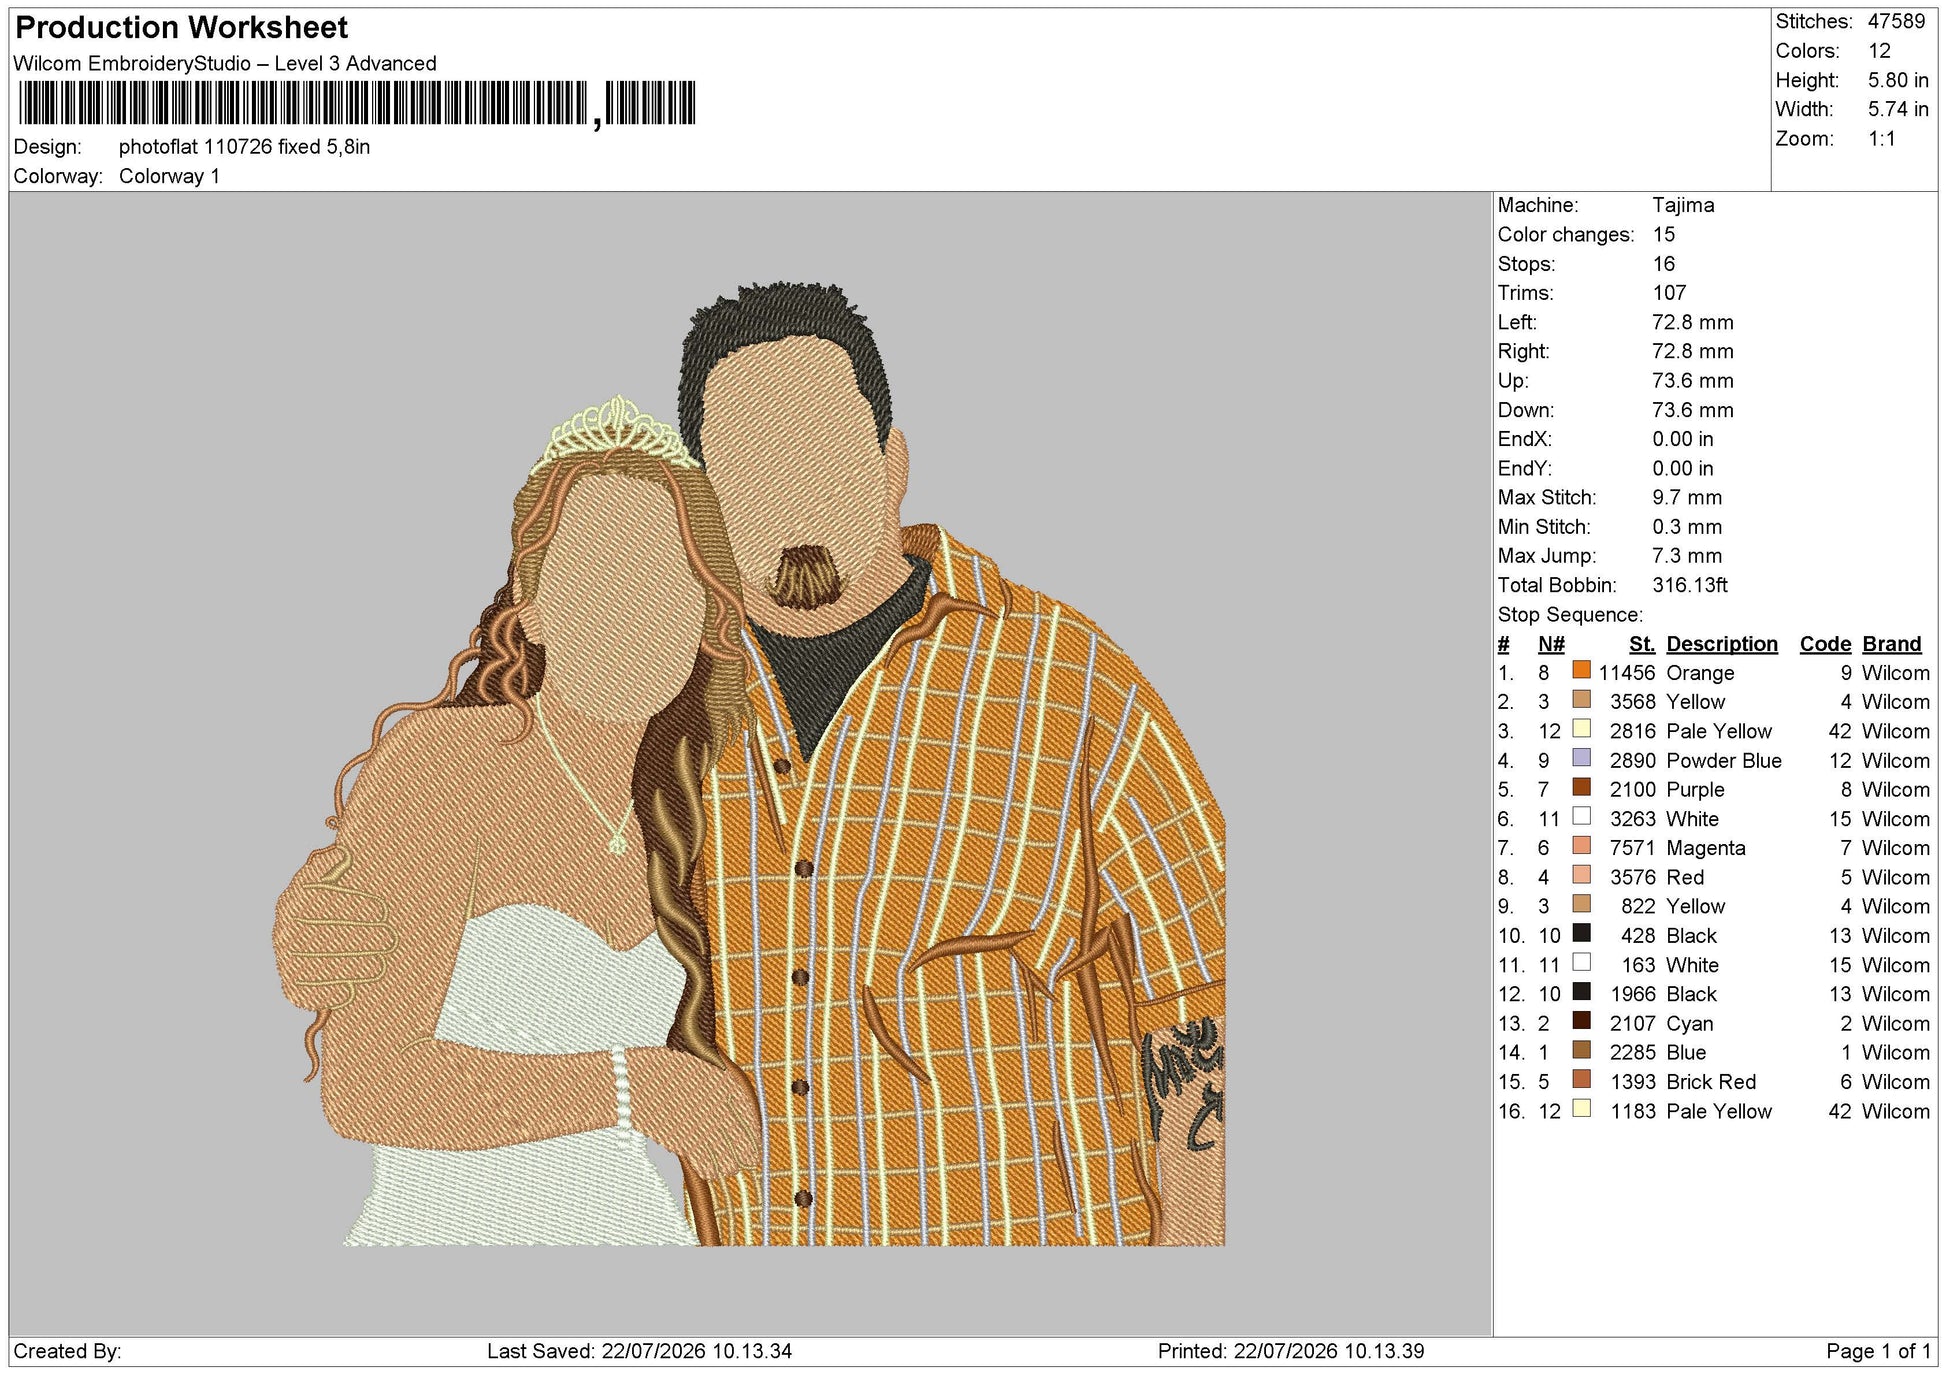1946x1375 pixels.
Task: Click the Cyan swatch in stop 13
Action: pos(1581,1021)
